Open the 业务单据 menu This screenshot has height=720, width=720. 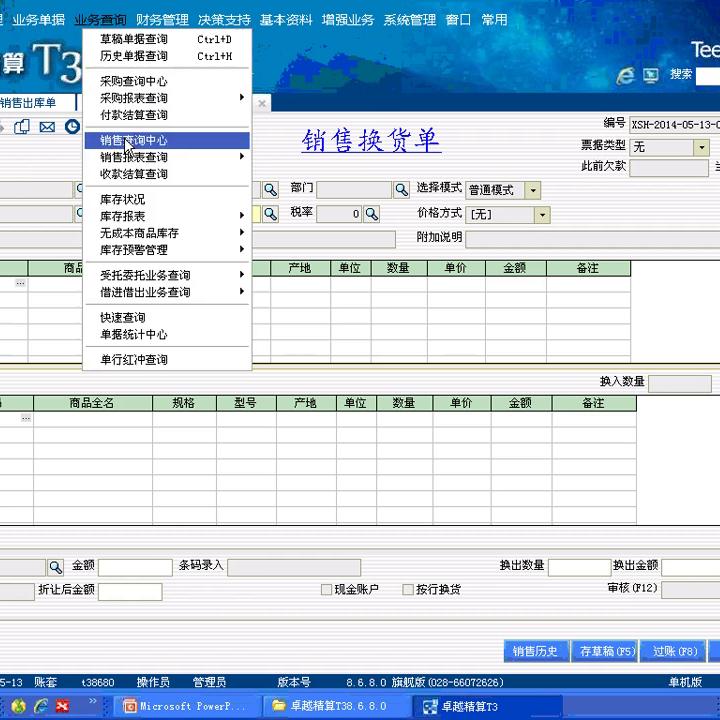[39, 20]
